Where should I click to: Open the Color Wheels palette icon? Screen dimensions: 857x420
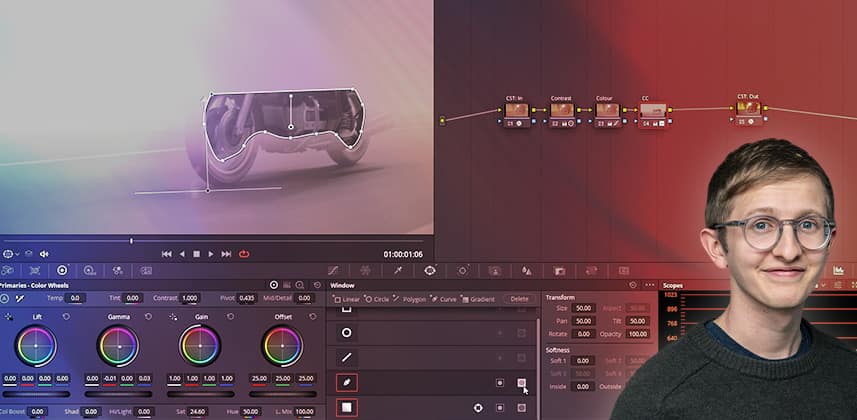pyautogui.click(x=62, y=270)
